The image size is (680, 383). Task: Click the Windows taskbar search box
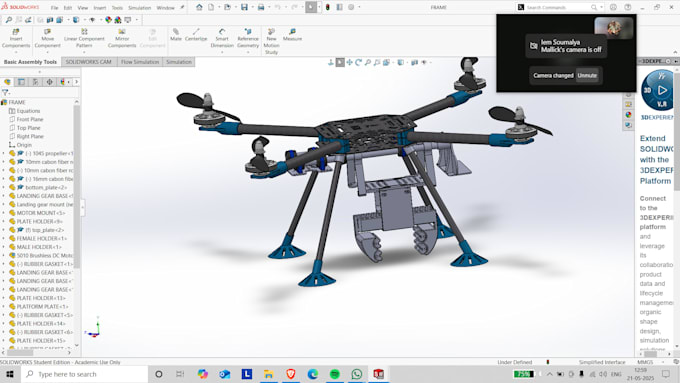click(85, 374)
